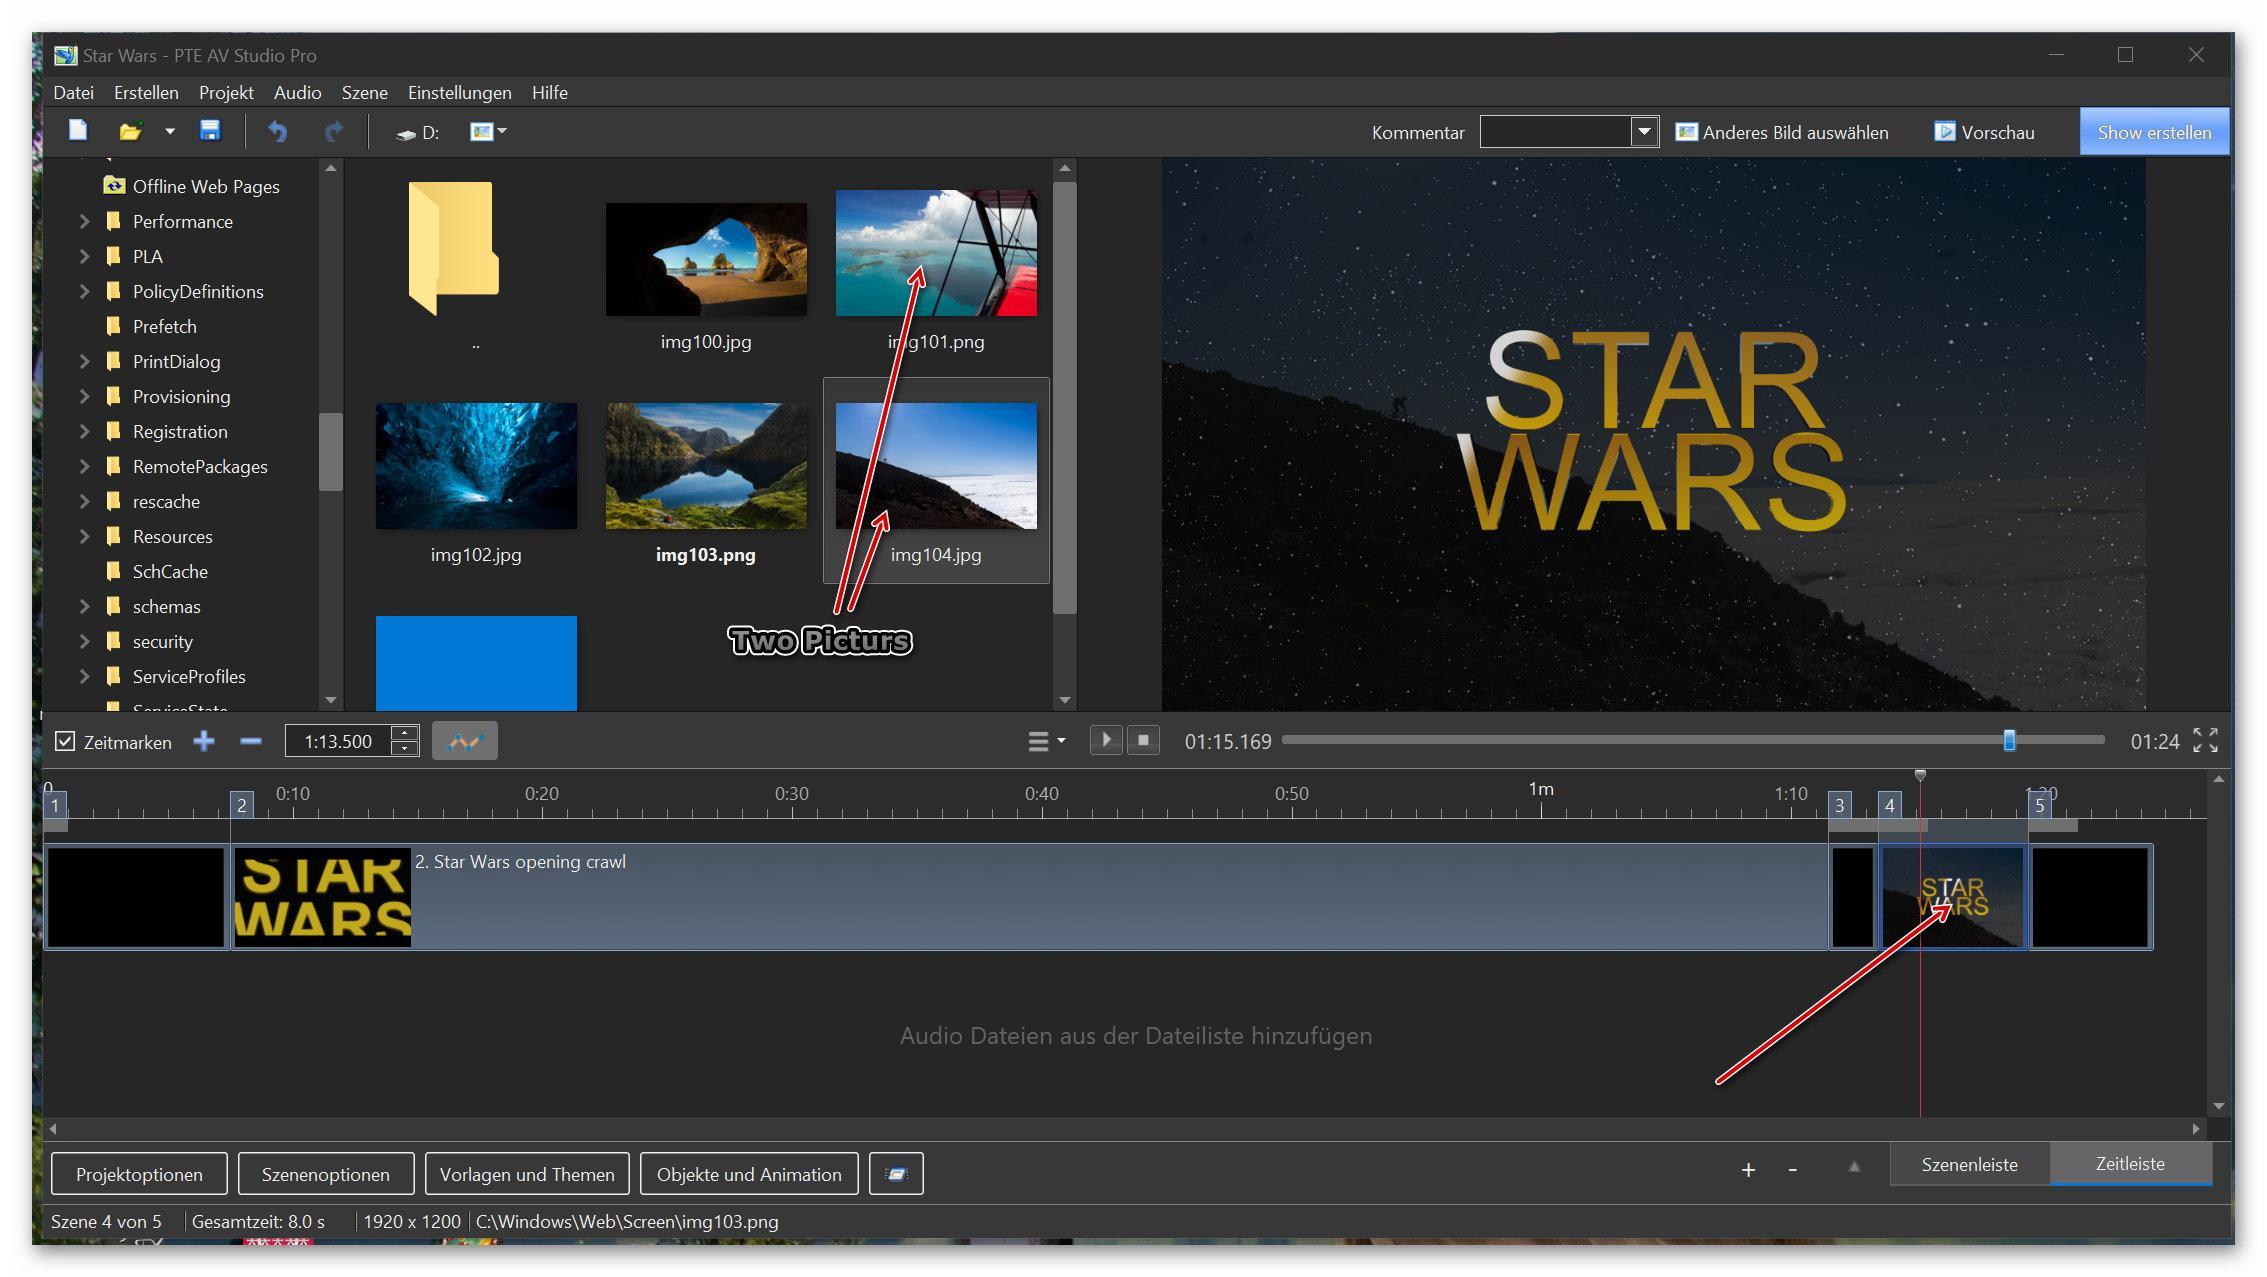Select the img102.jpg thumbnail
Screen dimensions: 2267x1277
coord(476,466)
